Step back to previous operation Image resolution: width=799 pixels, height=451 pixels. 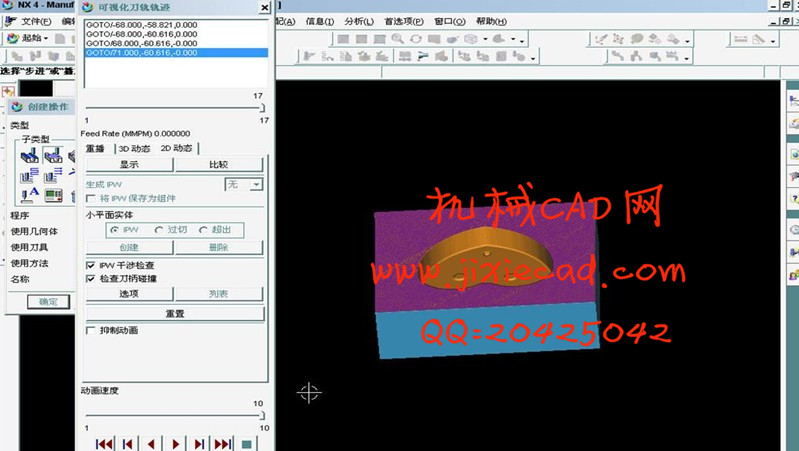[x=128, y=444]
